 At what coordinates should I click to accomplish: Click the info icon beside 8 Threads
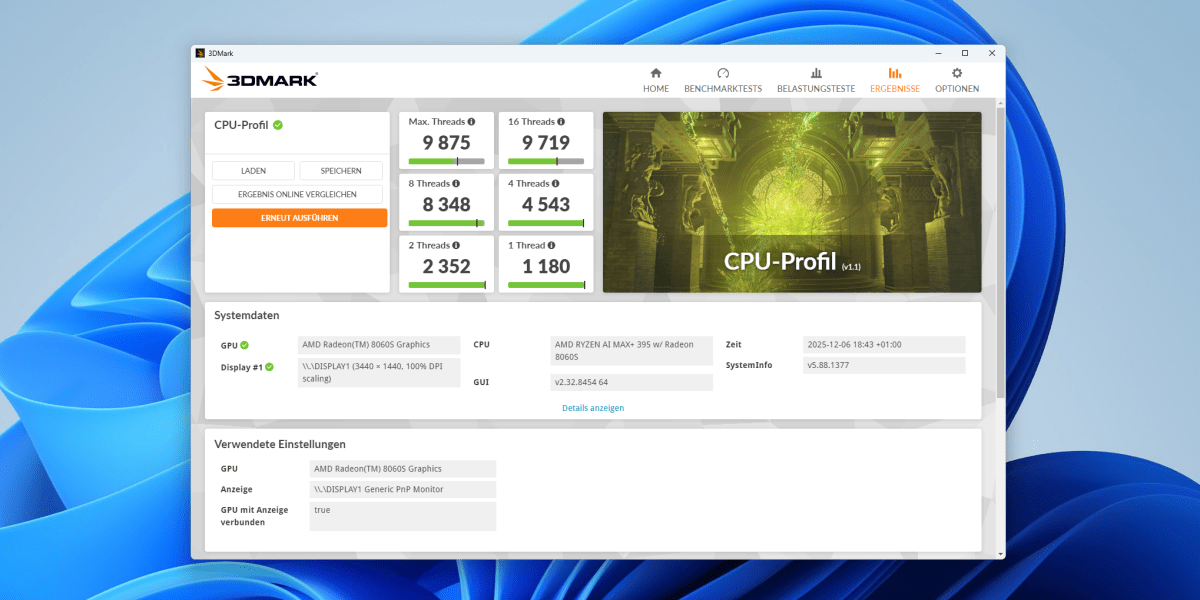(x=456, y=183)
